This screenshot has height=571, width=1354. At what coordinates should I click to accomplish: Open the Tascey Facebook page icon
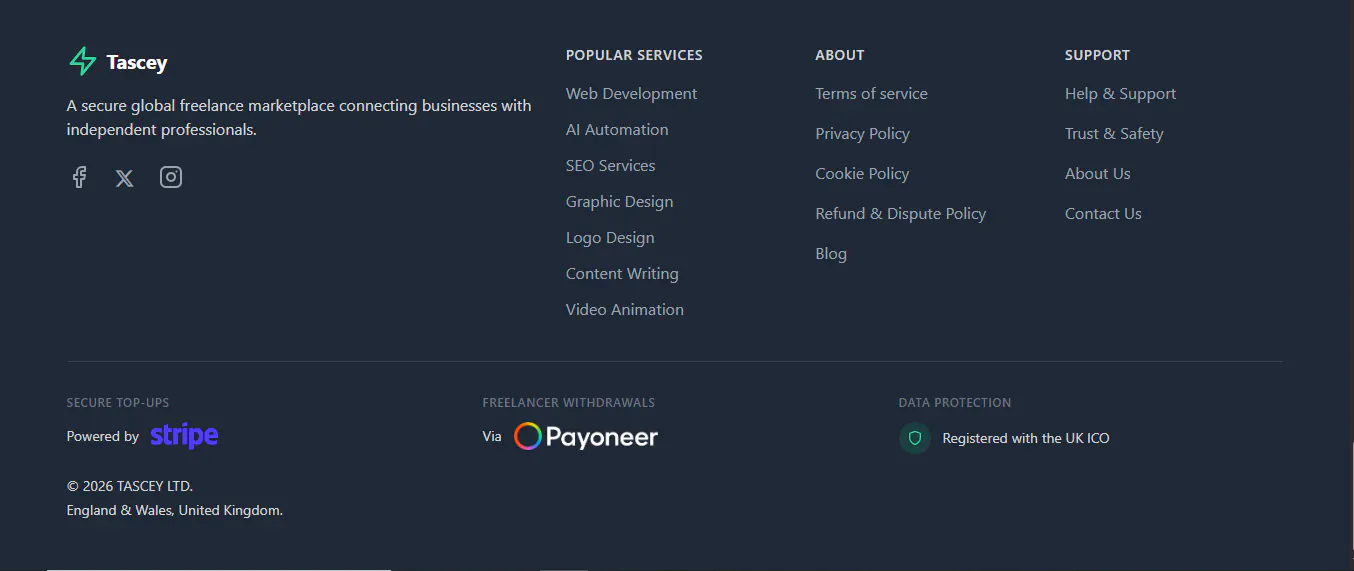[x=79, y=178]
